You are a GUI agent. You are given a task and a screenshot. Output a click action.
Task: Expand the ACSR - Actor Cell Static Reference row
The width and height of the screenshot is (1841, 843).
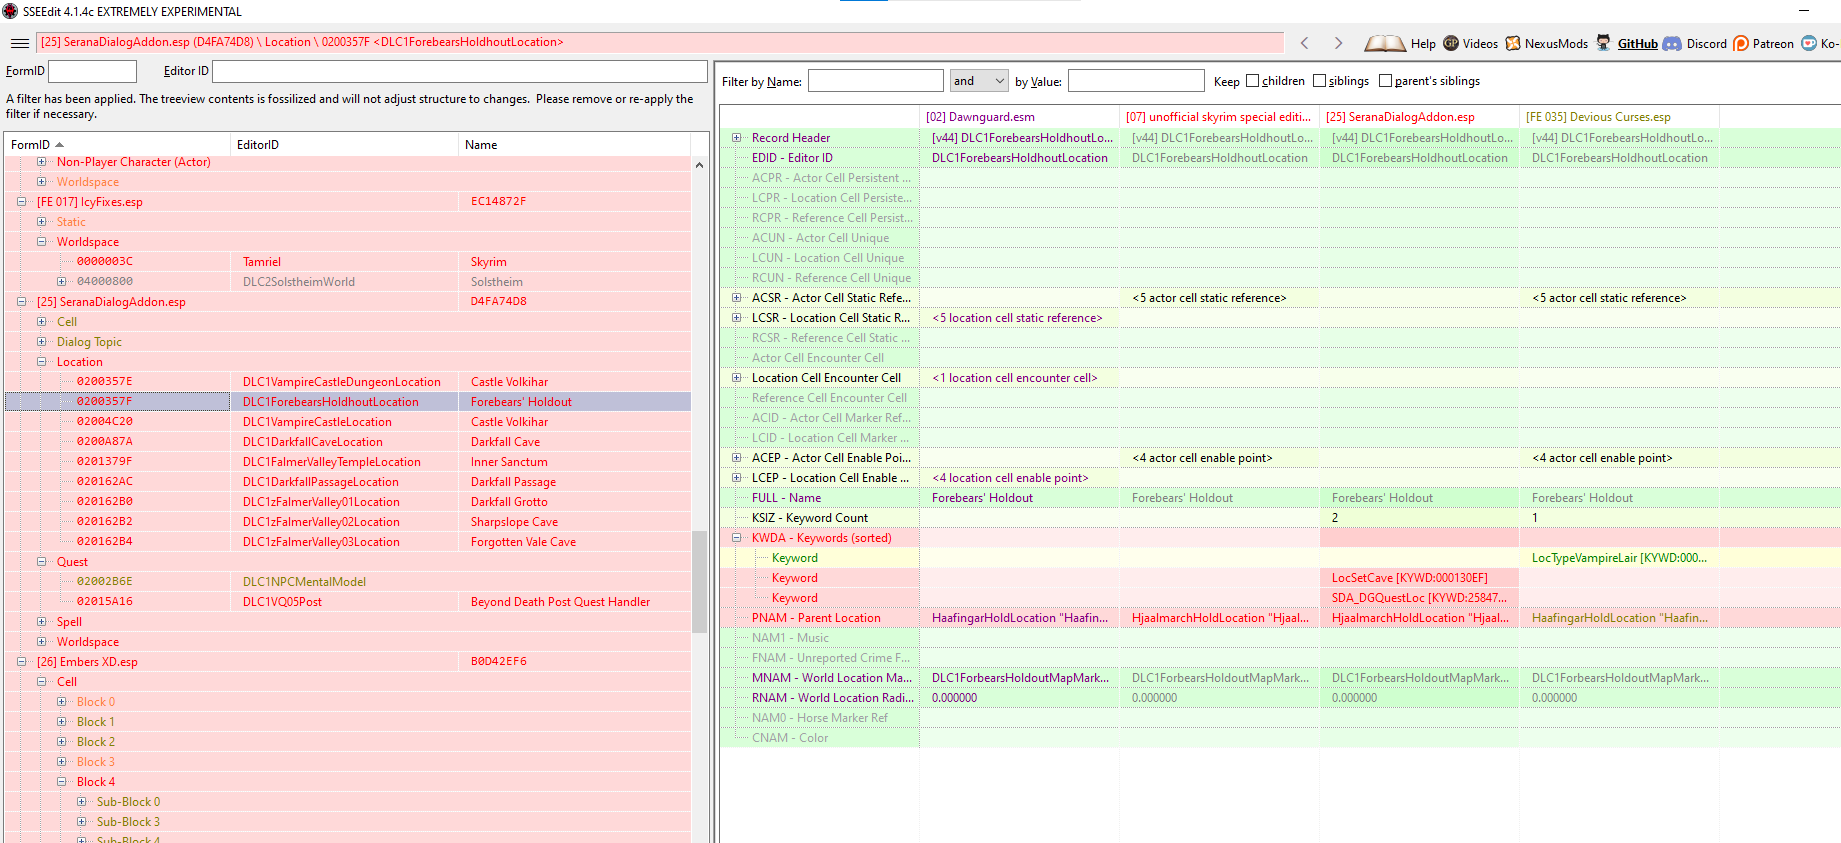point(737,298)
